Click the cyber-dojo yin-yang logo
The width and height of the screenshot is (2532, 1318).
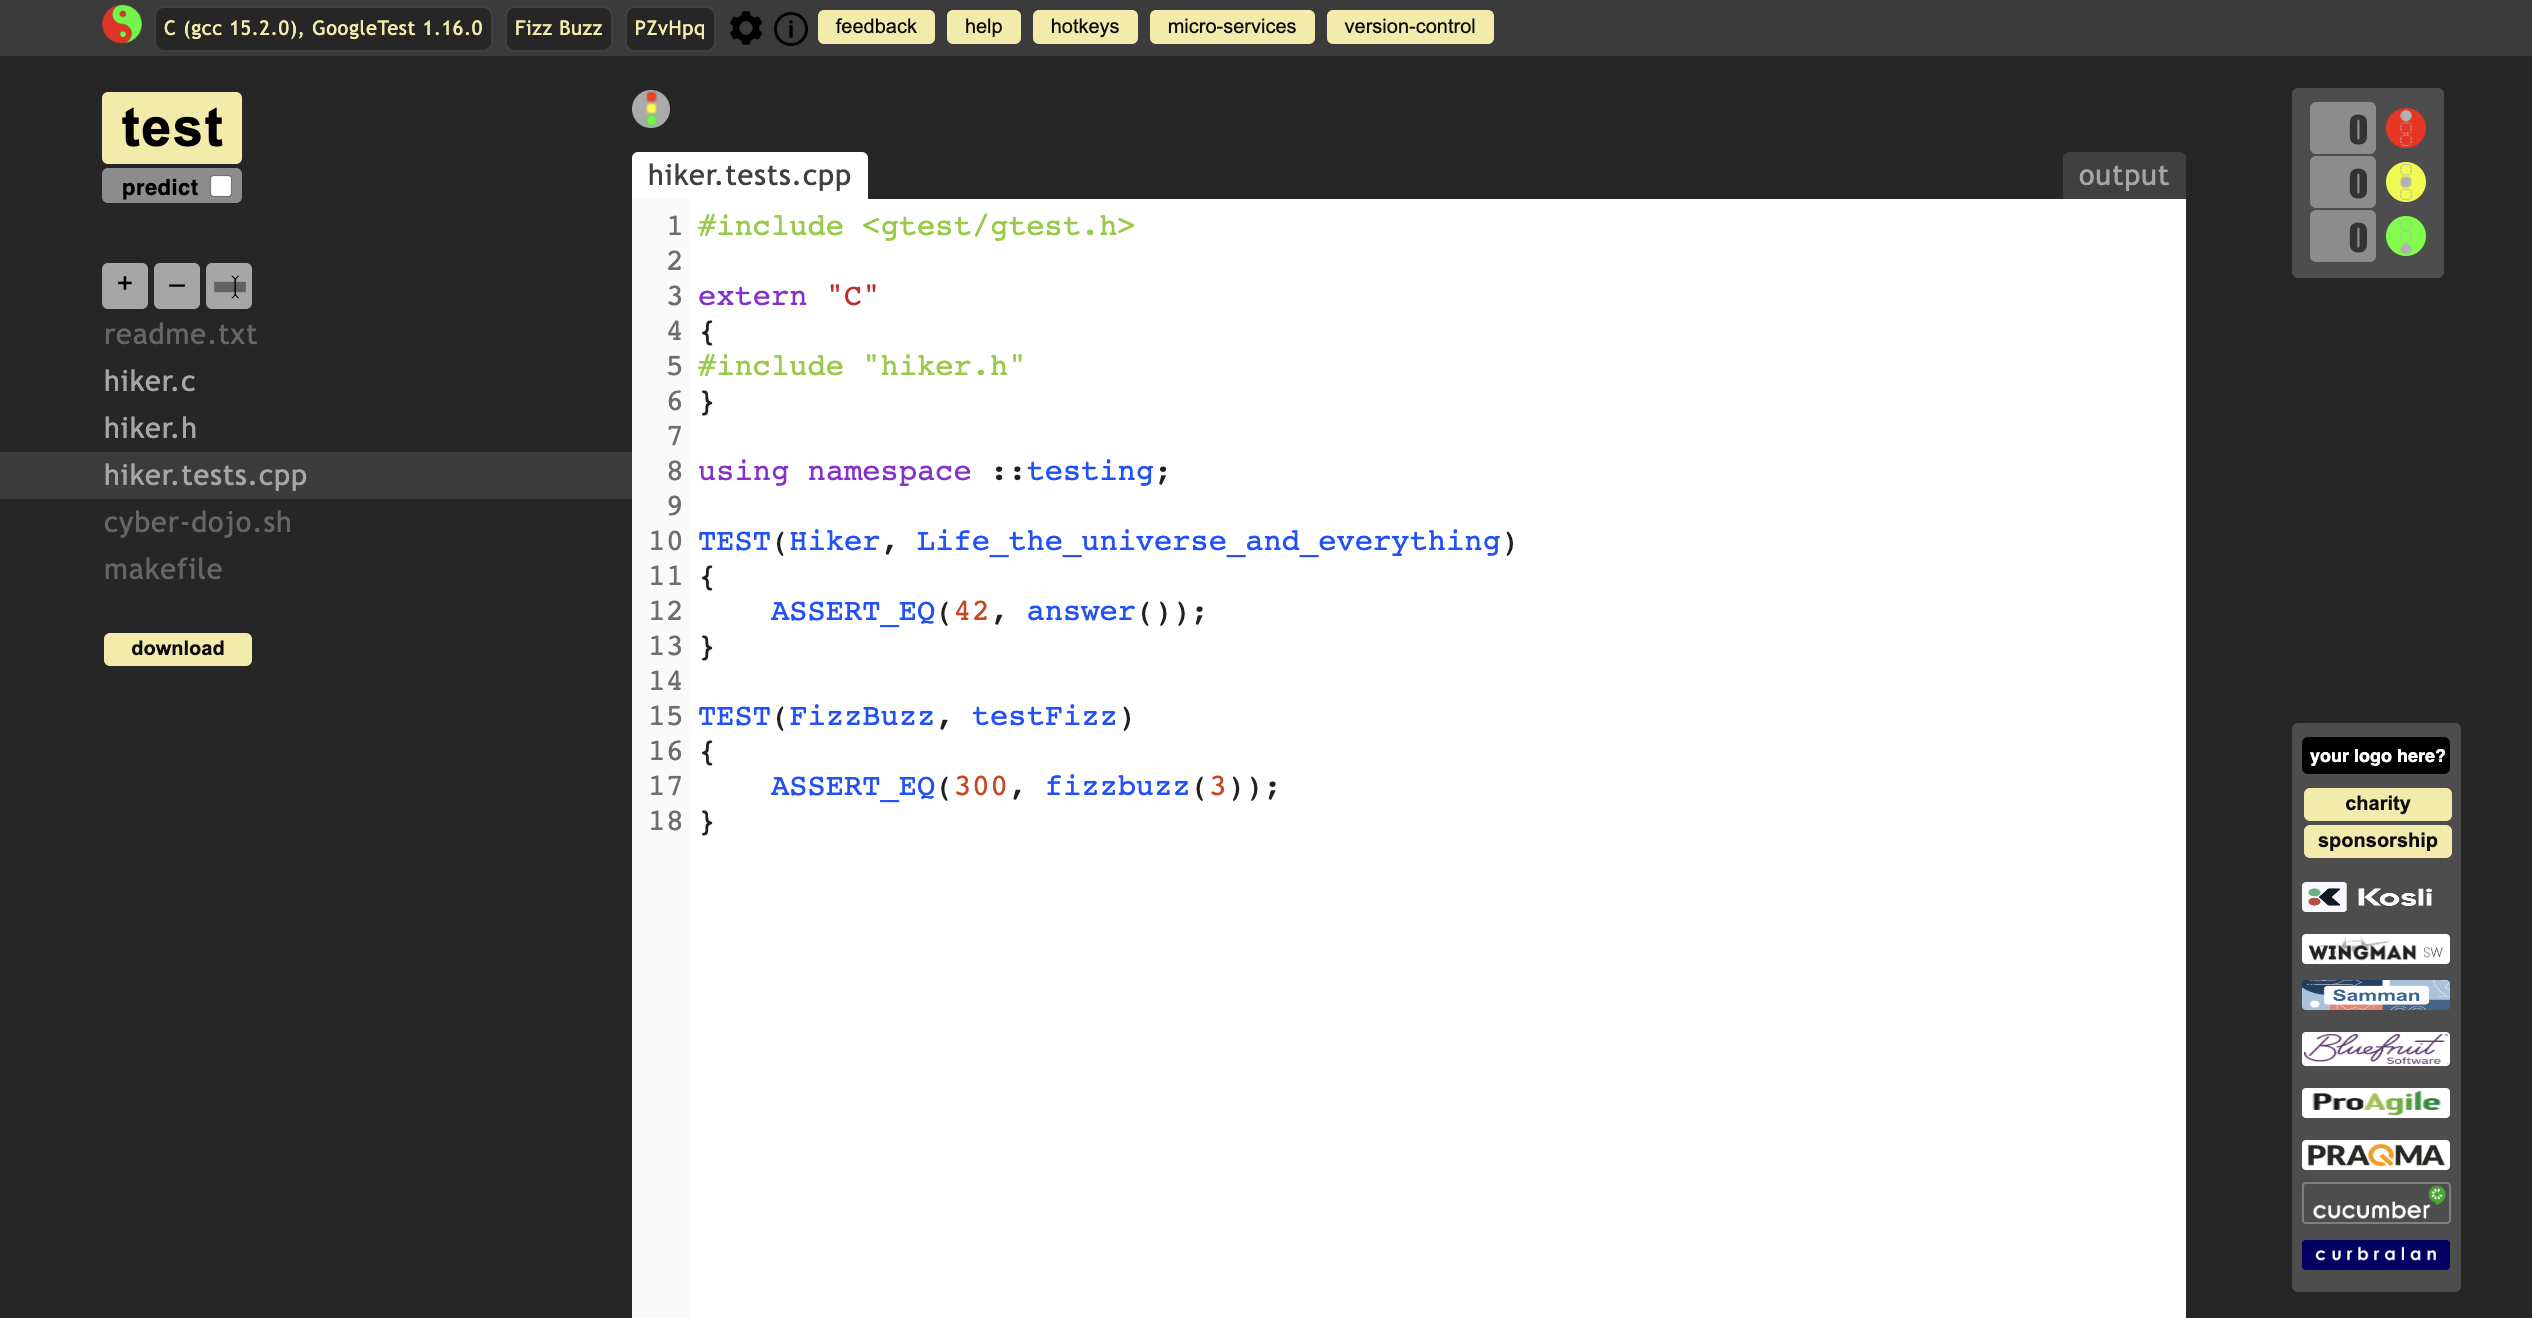coord(122,25)
